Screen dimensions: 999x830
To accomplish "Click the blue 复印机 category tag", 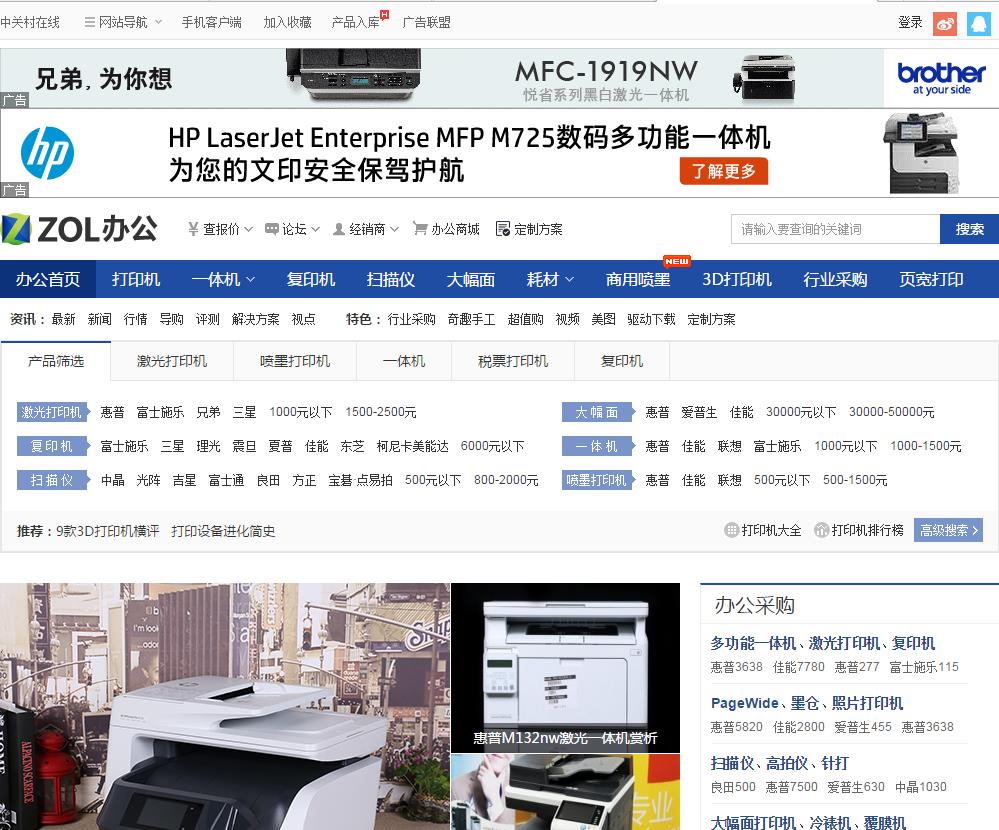I will [54, 446].
